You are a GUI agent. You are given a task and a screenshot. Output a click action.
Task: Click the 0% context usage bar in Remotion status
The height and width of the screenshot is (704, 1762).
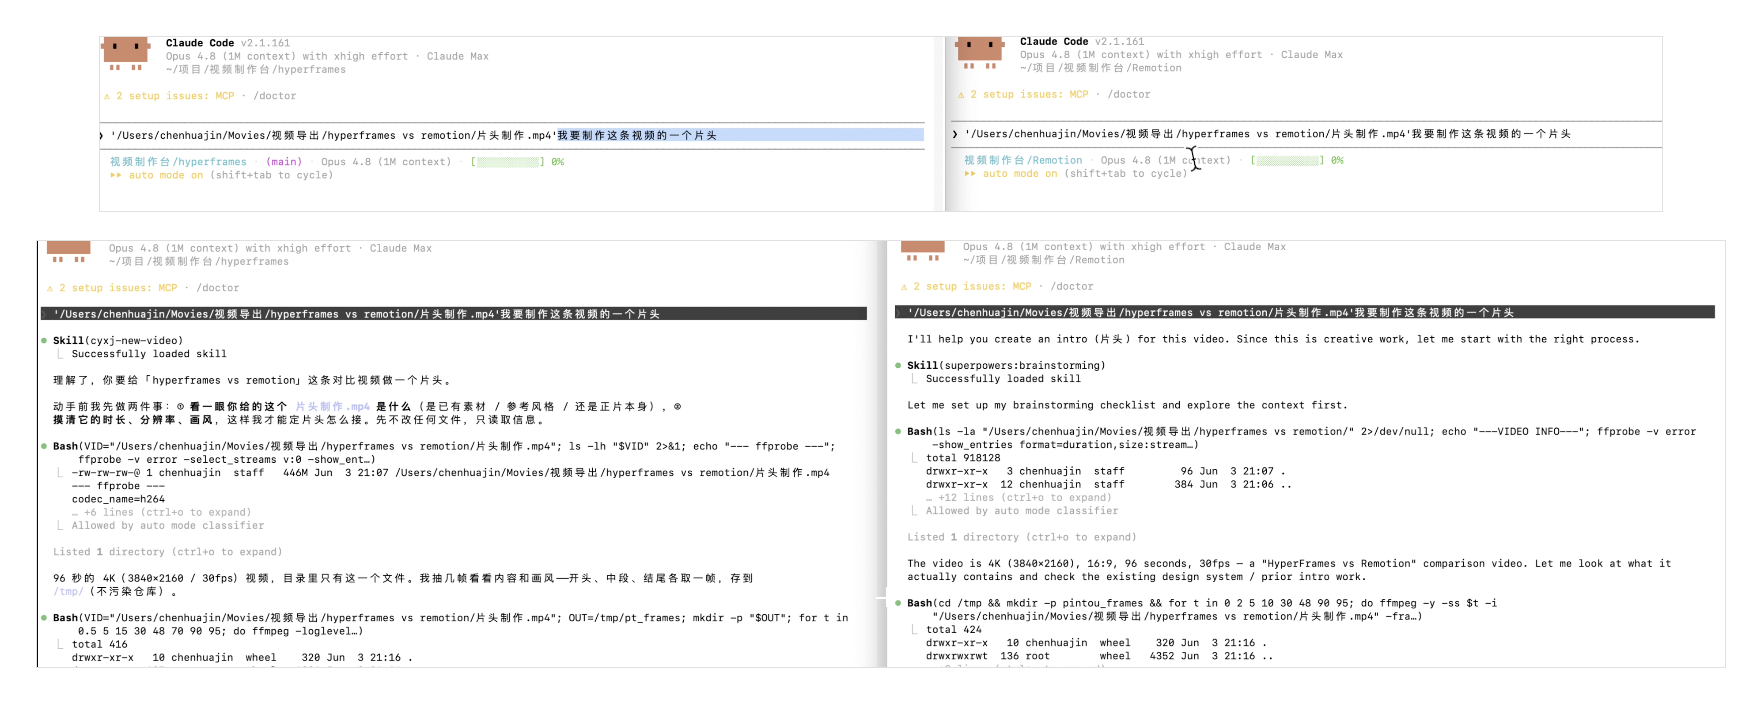pyautogui.click(x=1297, y=160)
